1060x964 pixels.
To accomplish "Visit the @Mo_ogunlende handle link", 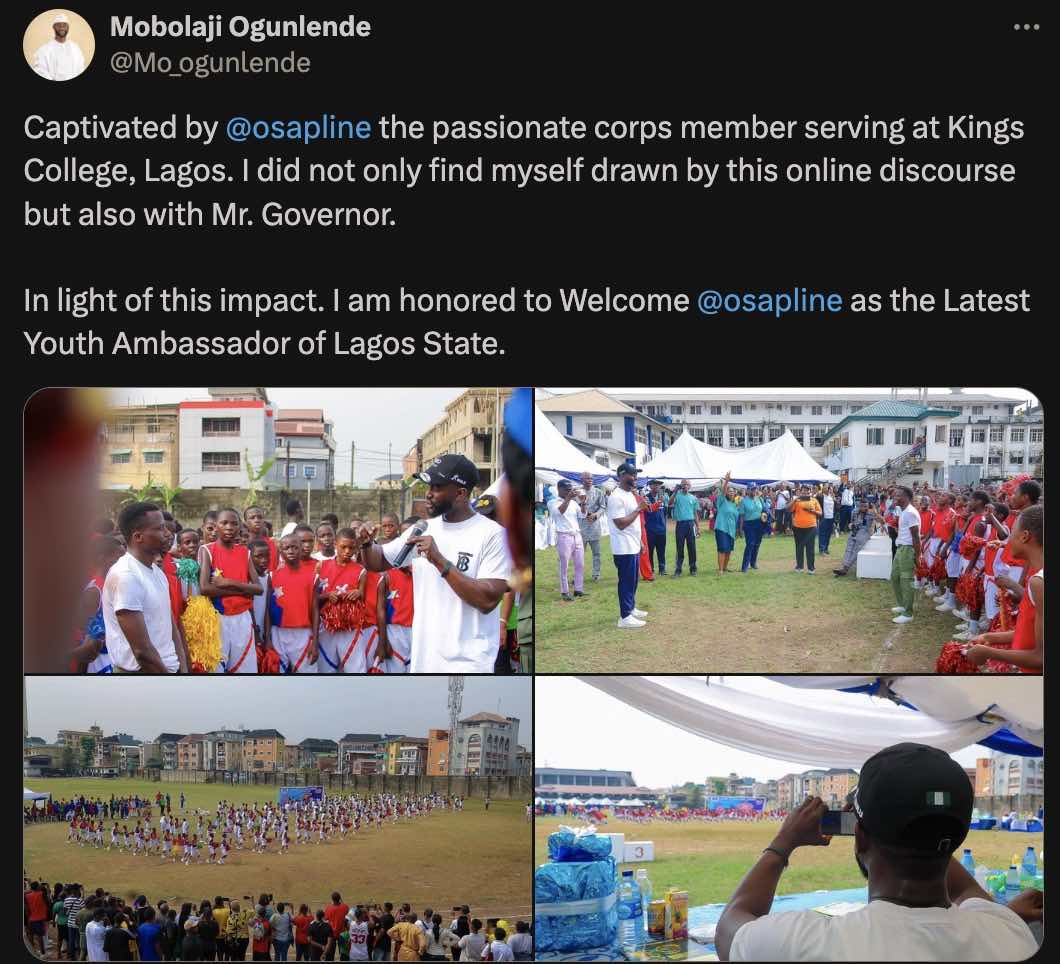I will pos(210,63).
